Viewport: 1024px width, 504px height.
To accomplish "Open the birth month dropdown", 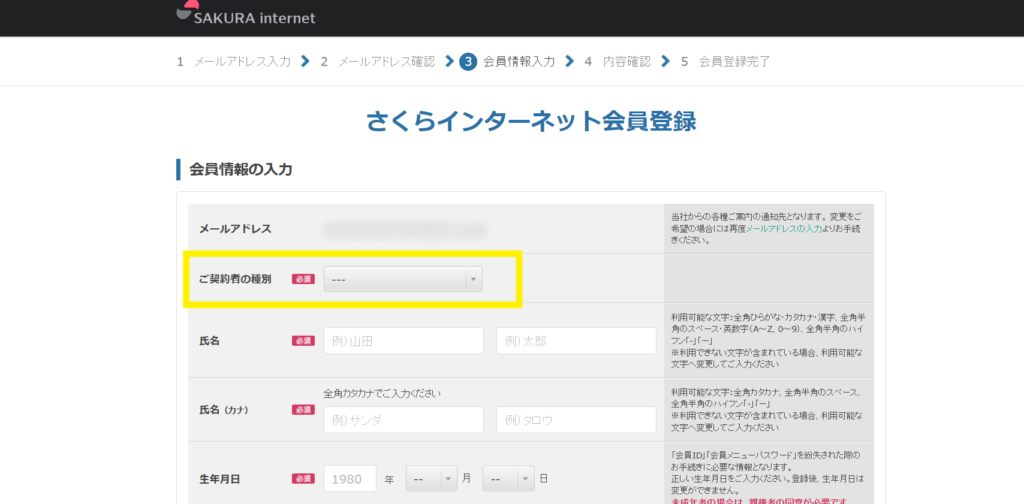I will pyautogui.click(x=432, y=479).
